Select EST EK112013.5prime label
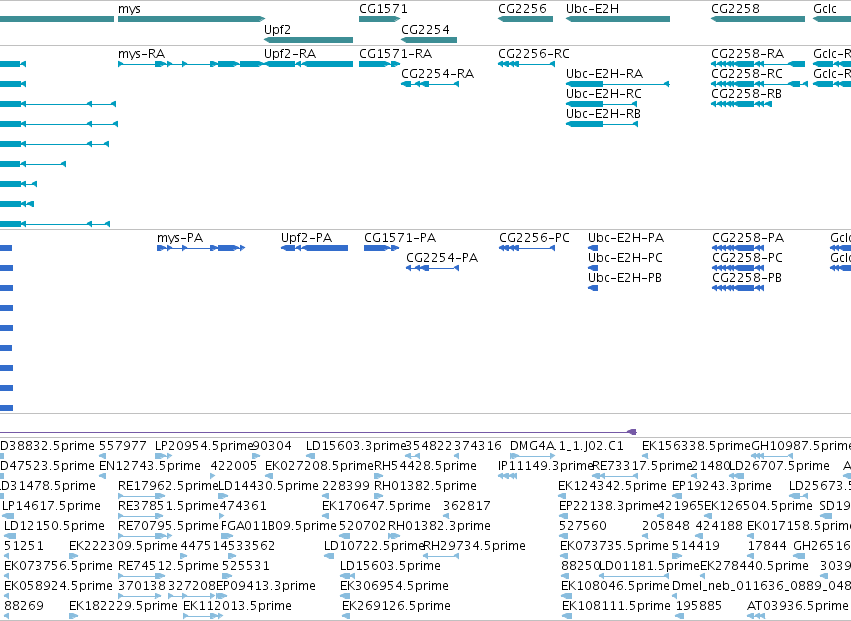This screenshot has height=621, width=851. pyautogui.click(x=237, y=606)
